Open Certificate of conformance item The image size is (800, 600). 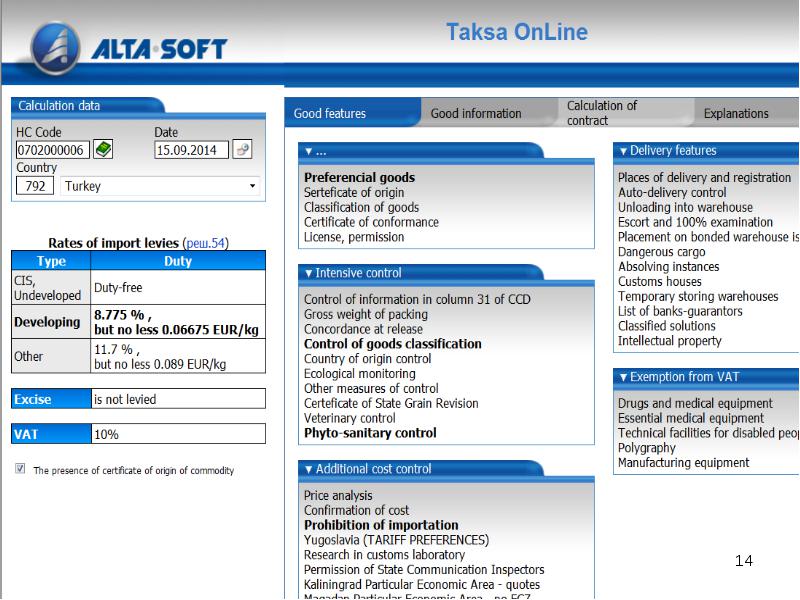(371, 222)
